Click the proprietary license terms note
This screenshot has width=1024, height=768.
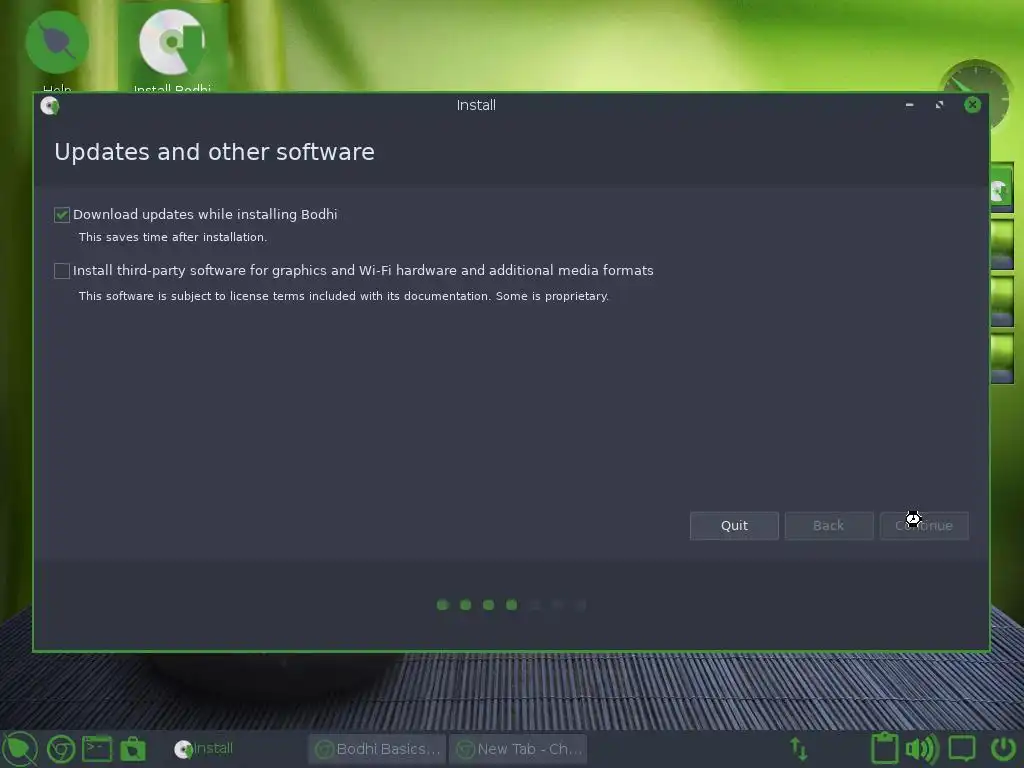(344, 296)
